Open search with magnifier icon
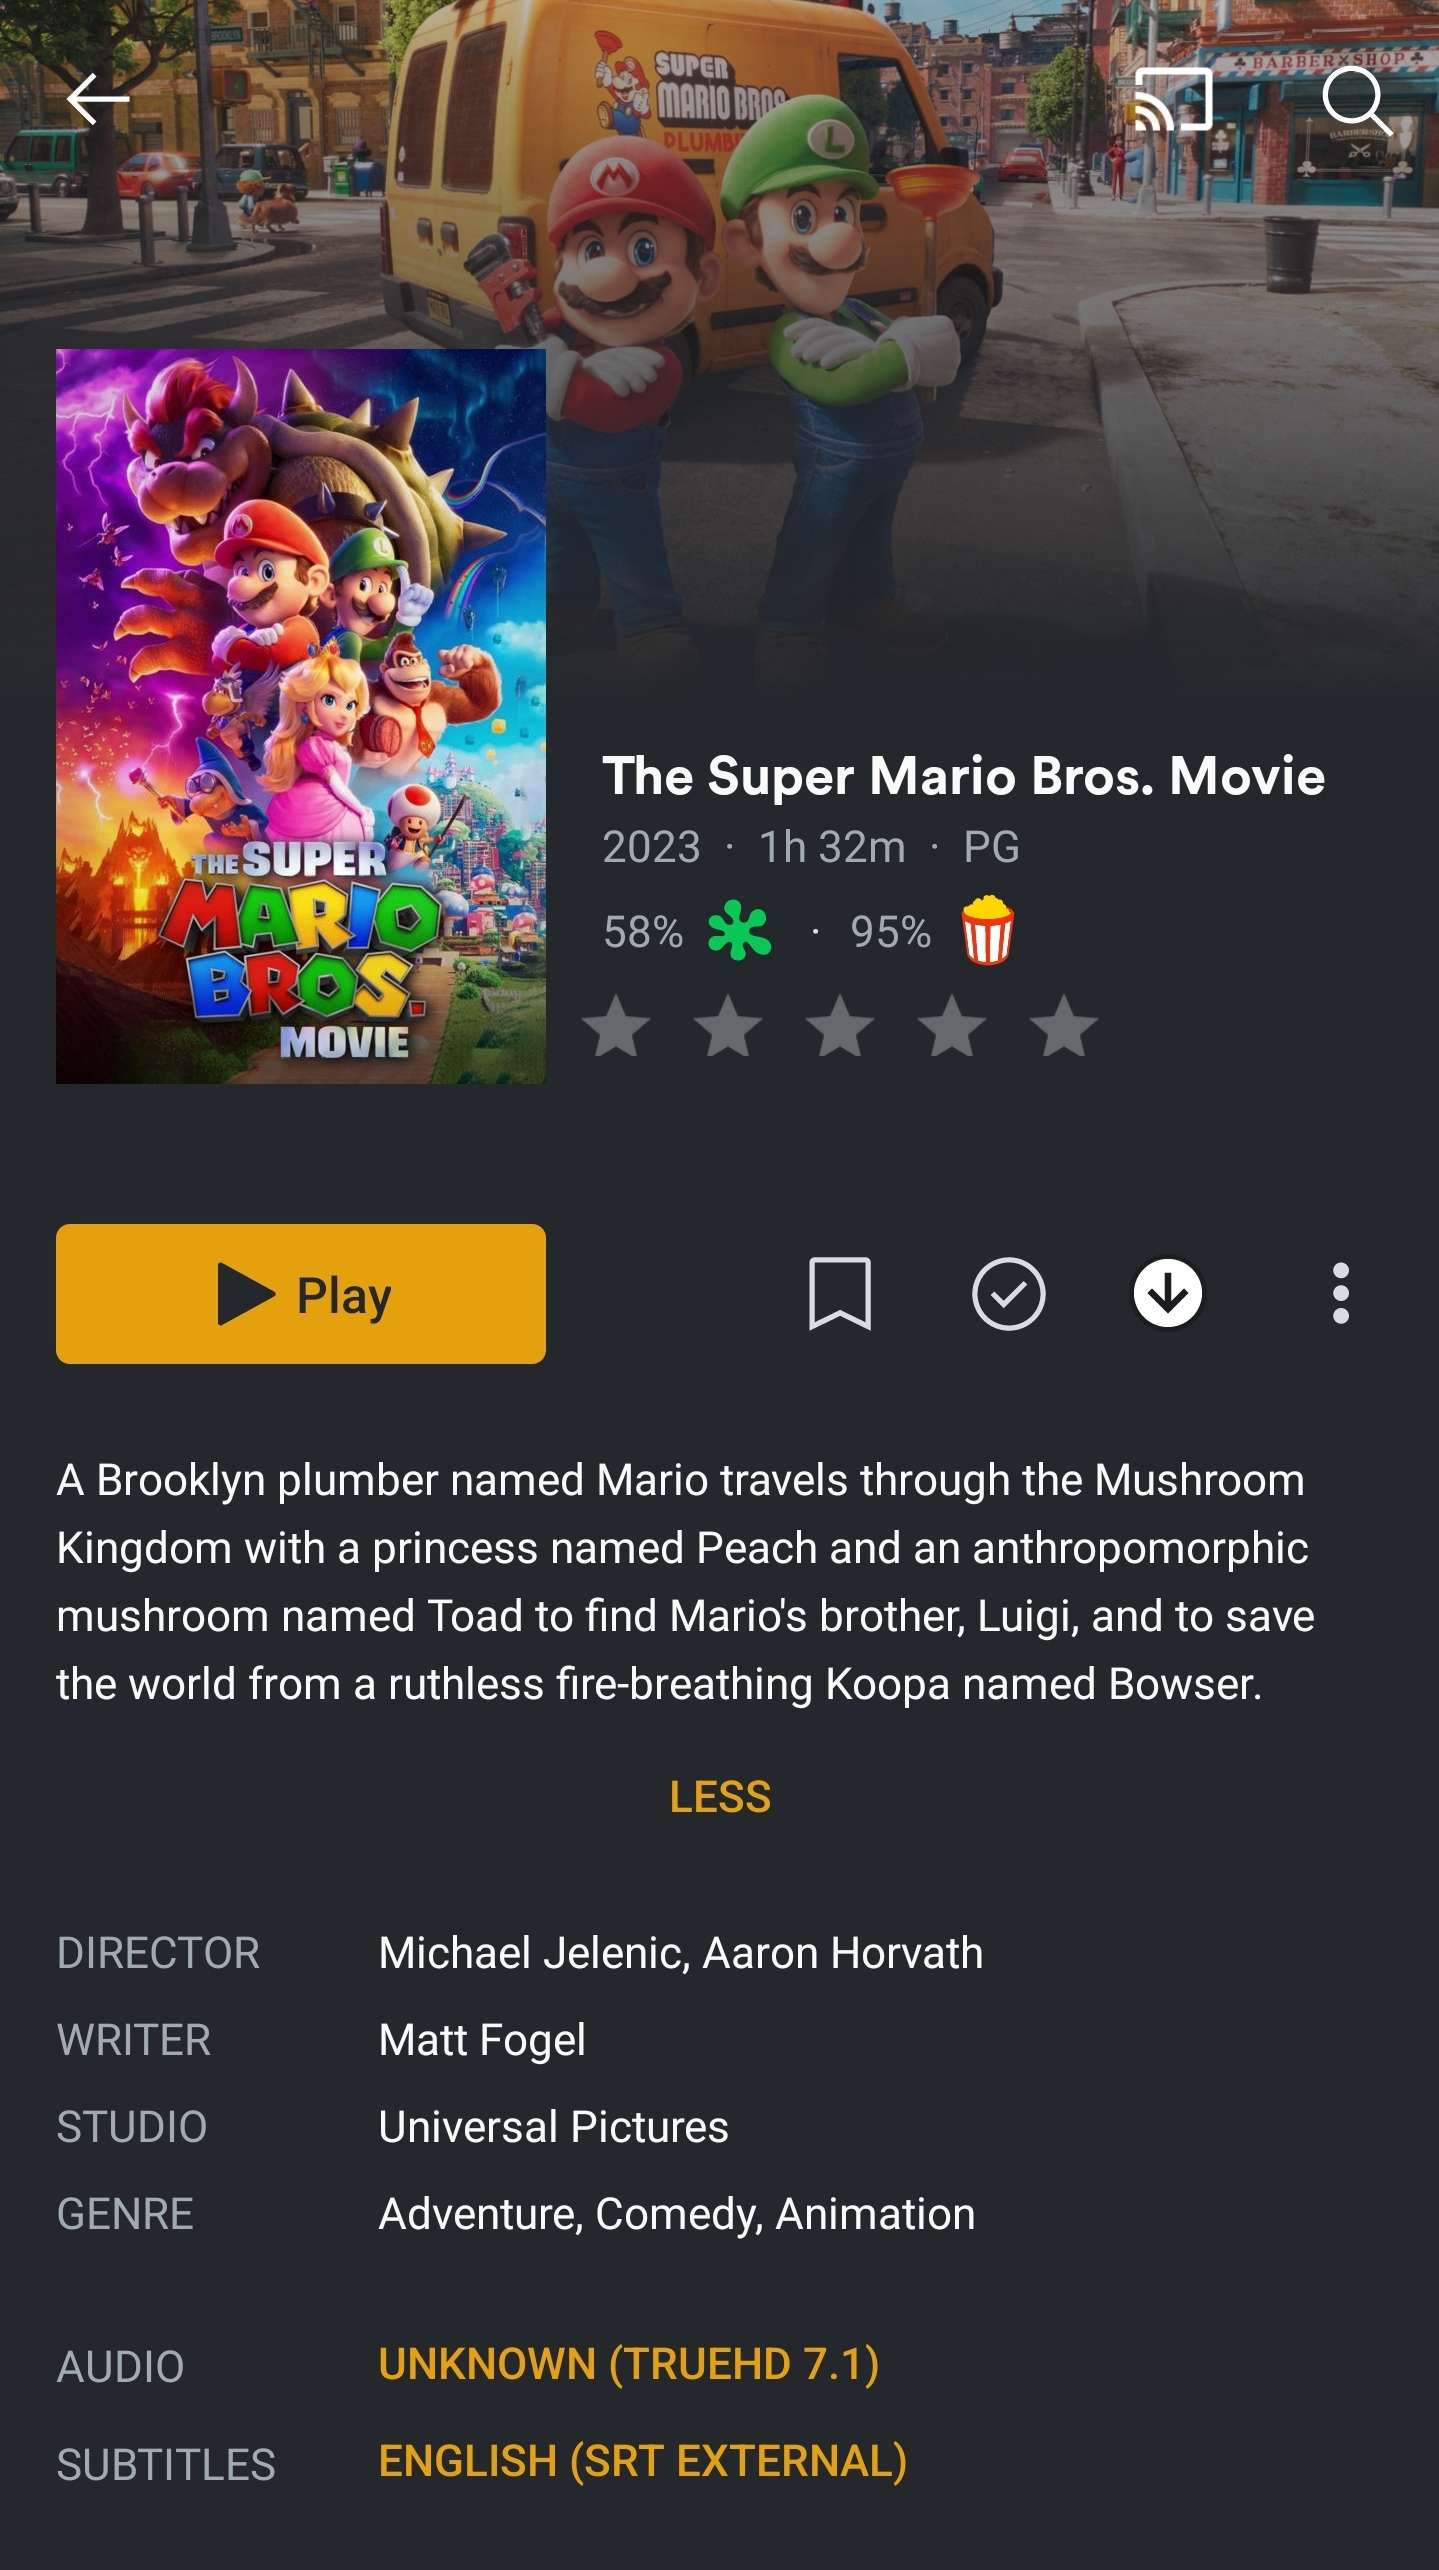Screen dimensions: 1439x2570 [1355, 100]
